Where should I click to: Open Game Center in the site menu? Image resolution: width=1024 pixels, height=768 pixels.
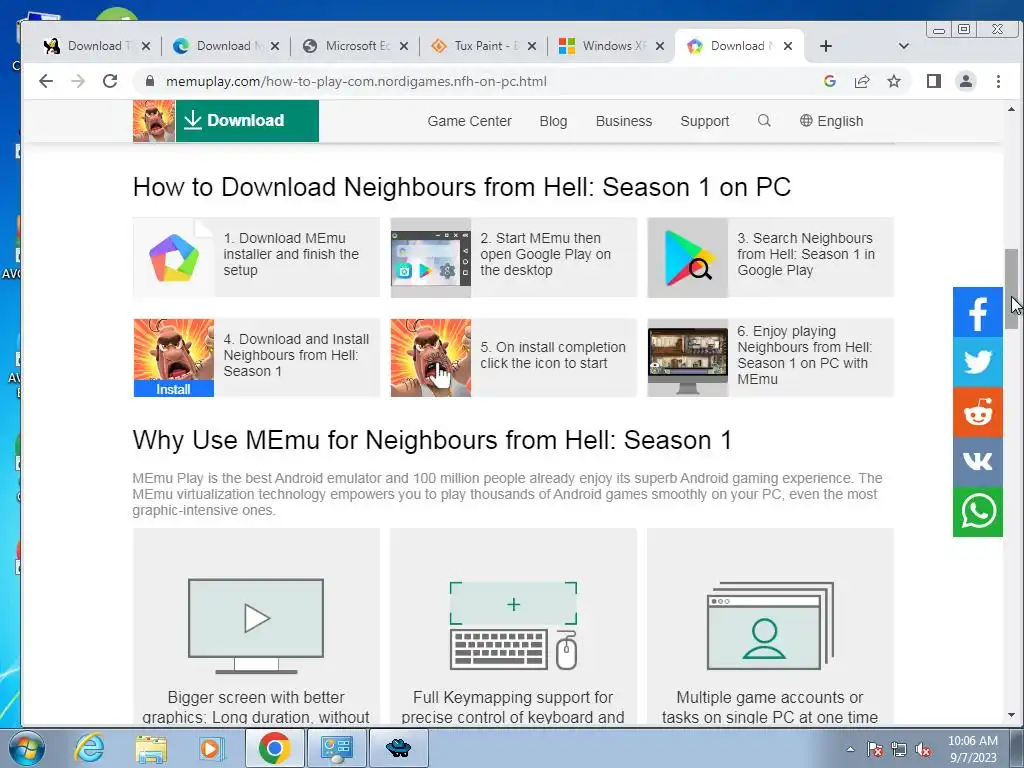pyautogui.click(x=470, y=121)
